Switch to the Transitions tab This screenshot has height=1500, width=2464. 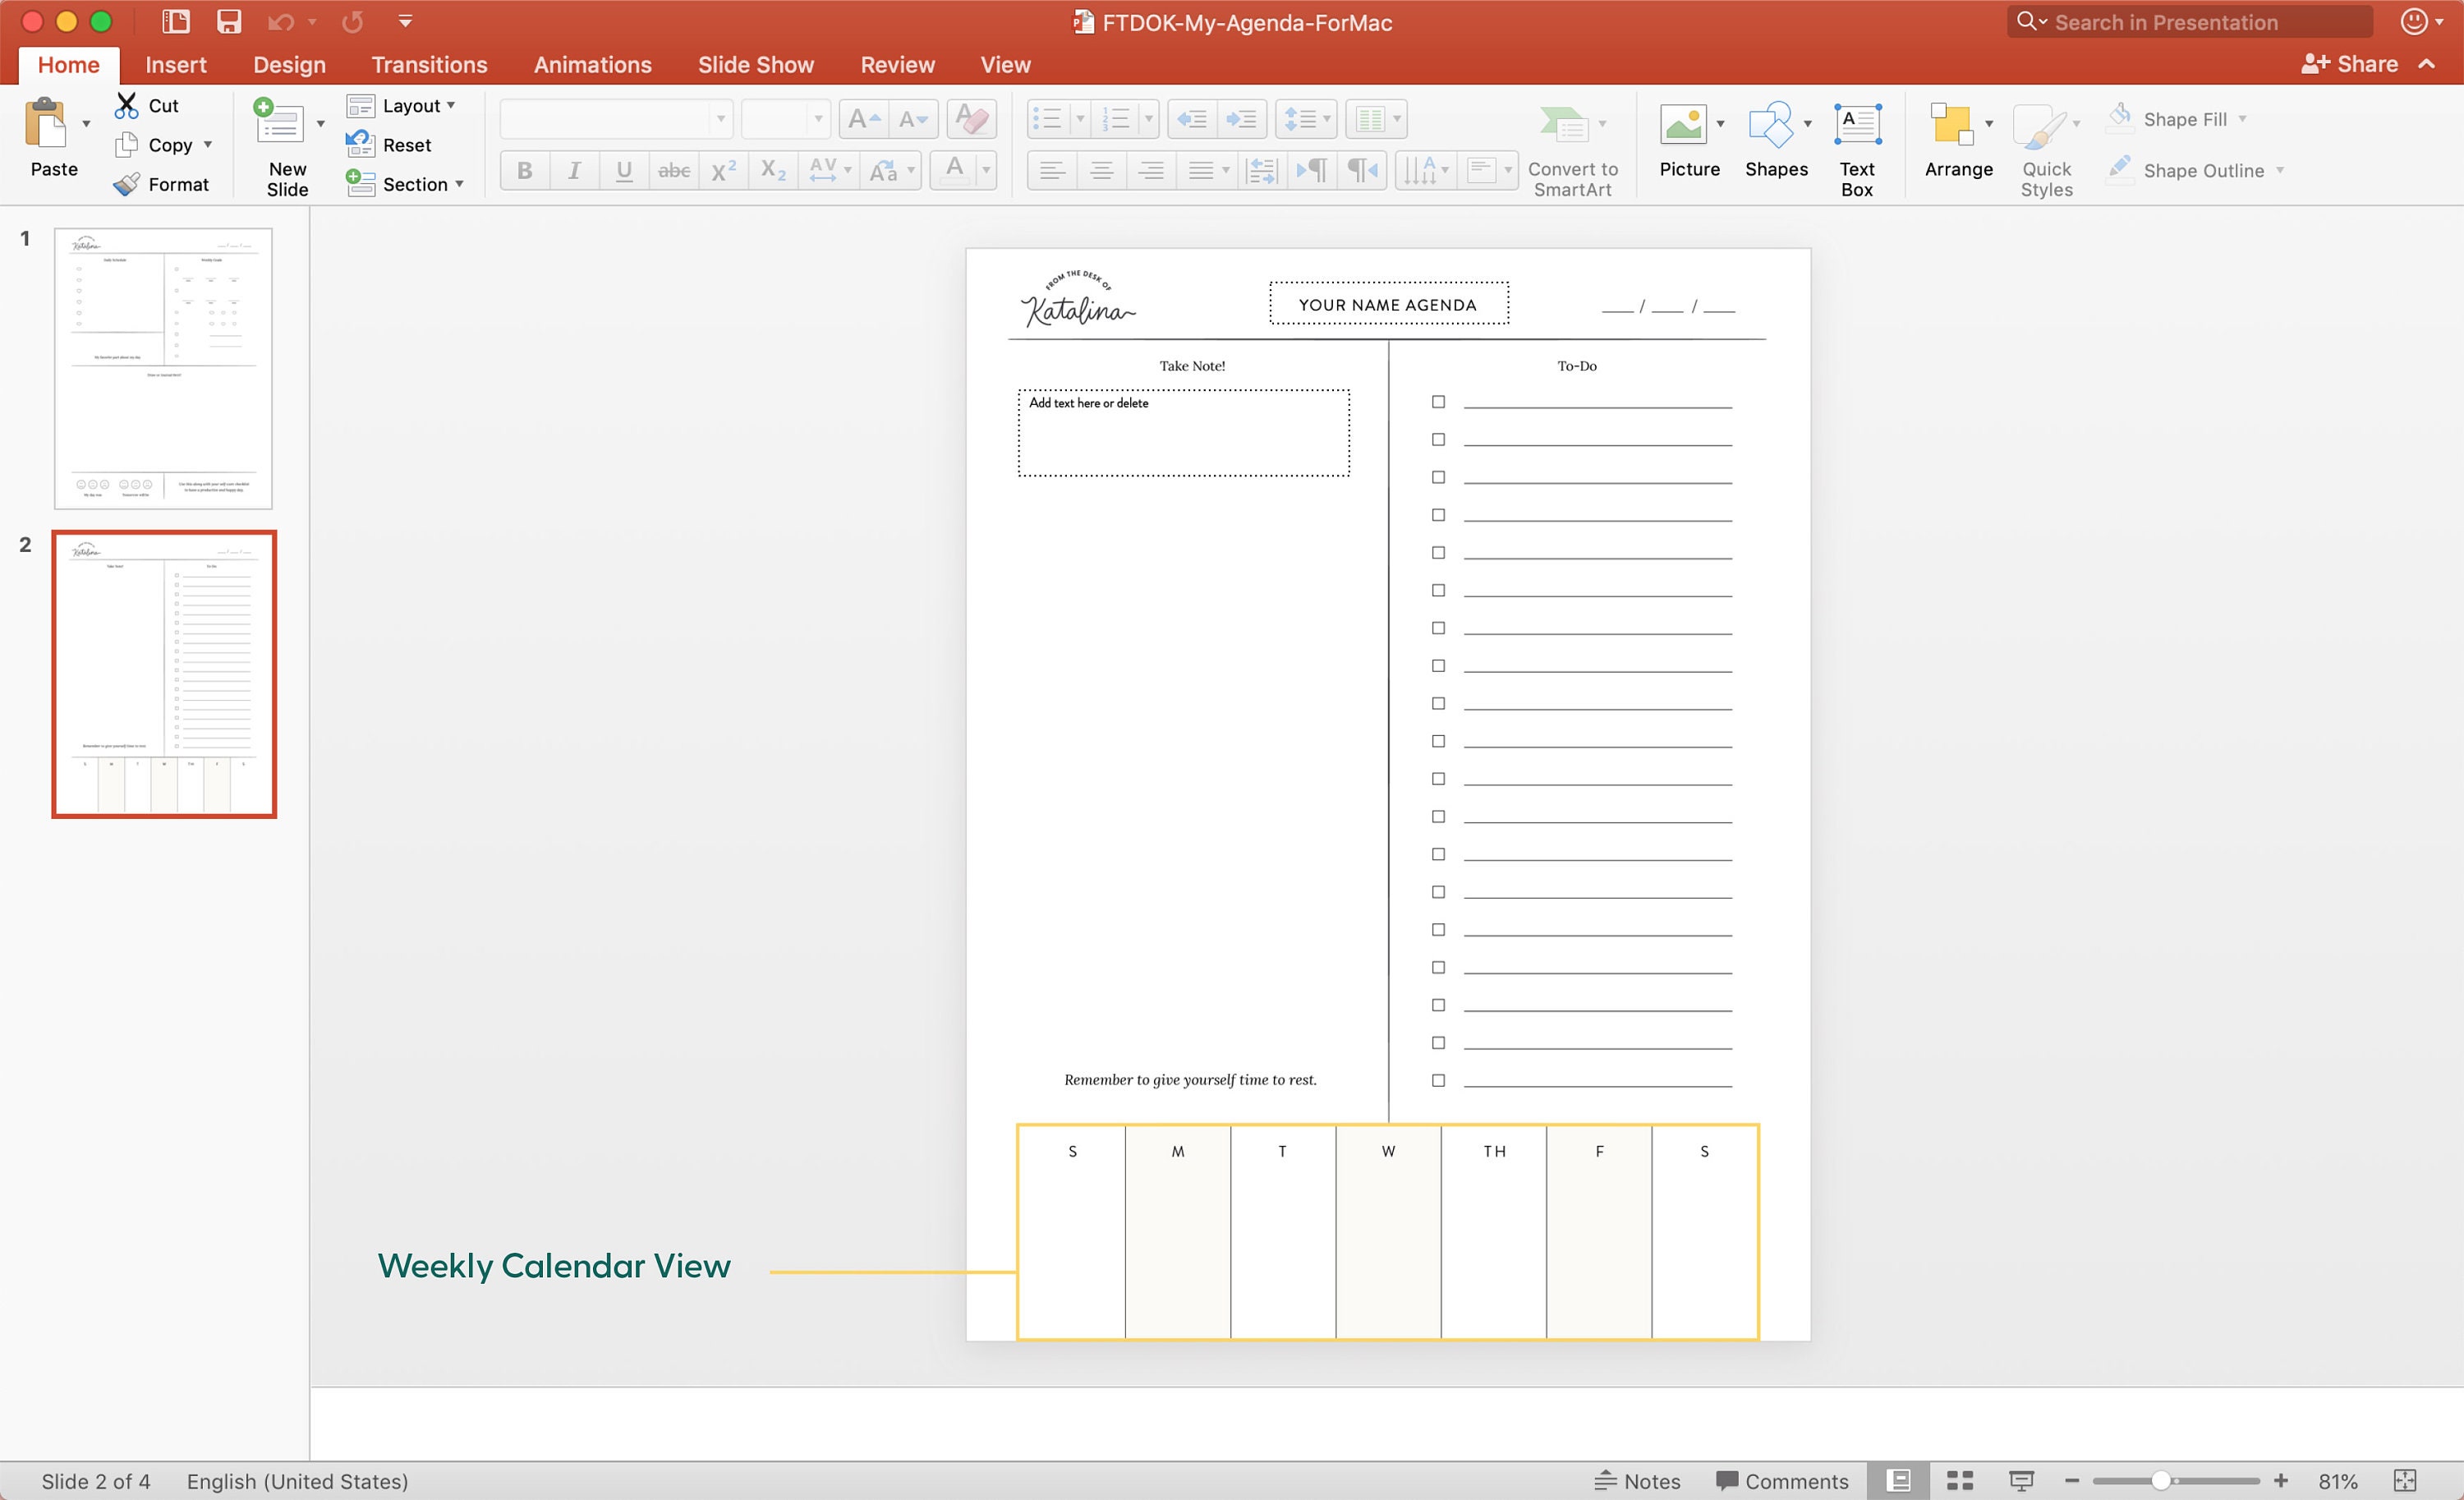429,64
